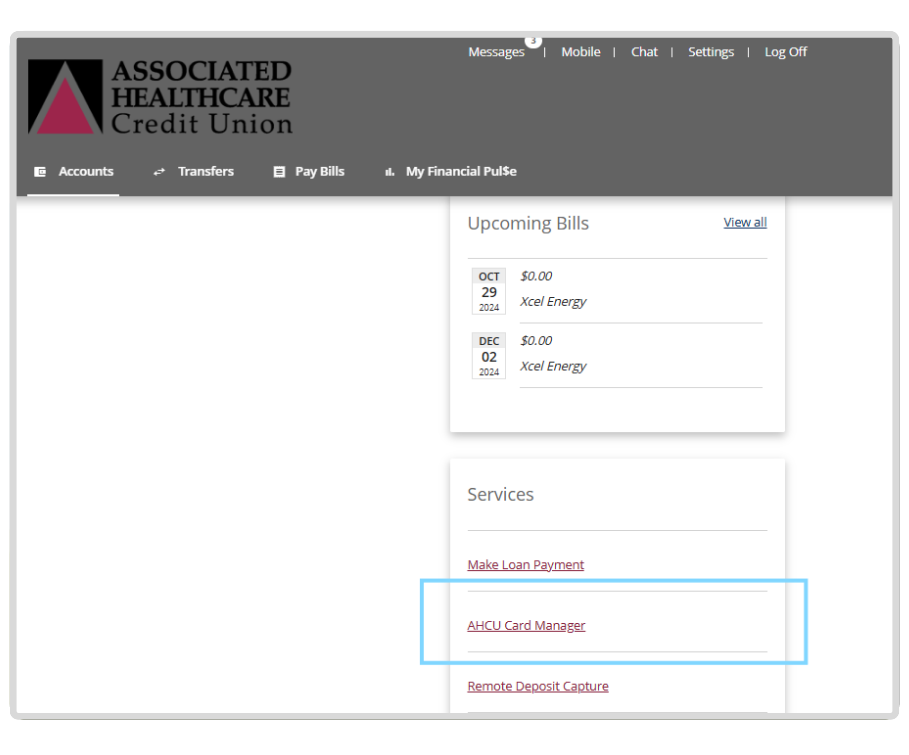Click the Accounts wallet icon

[40, 172]
